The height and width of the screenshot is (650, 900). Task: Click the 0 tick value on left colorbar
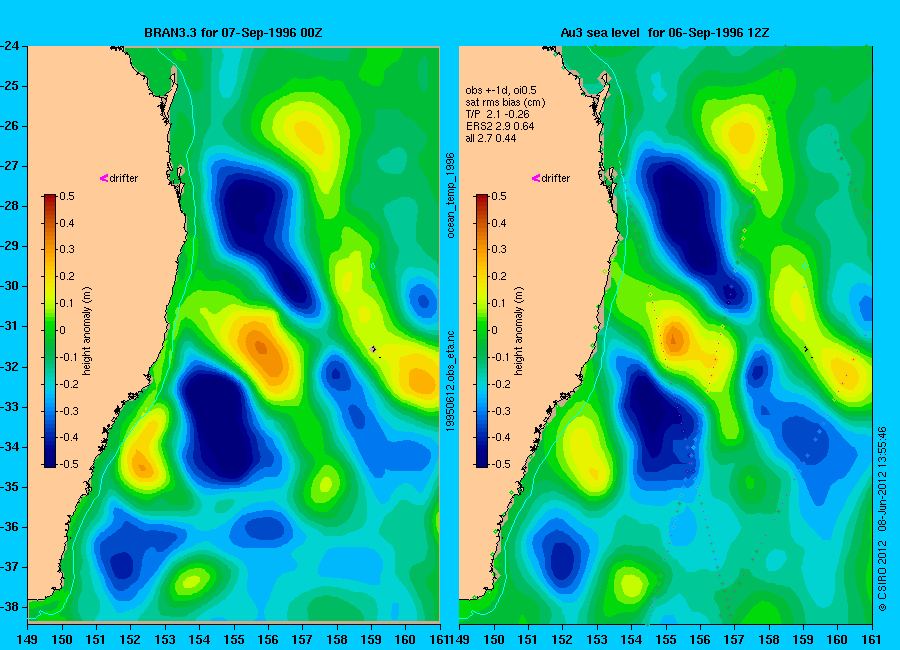(63, 330)
